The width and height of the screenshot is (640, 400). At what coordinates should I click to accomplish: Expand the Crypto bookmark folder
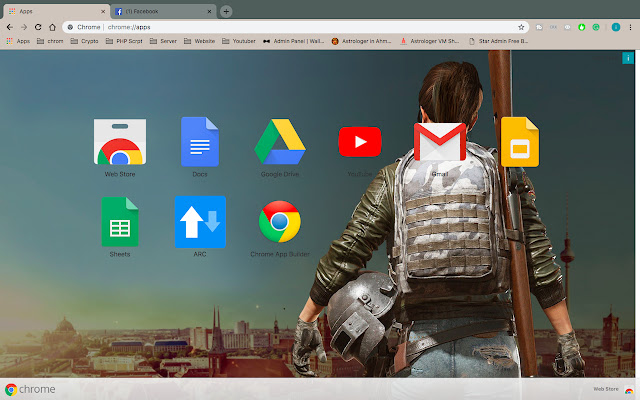coord(84,41)
